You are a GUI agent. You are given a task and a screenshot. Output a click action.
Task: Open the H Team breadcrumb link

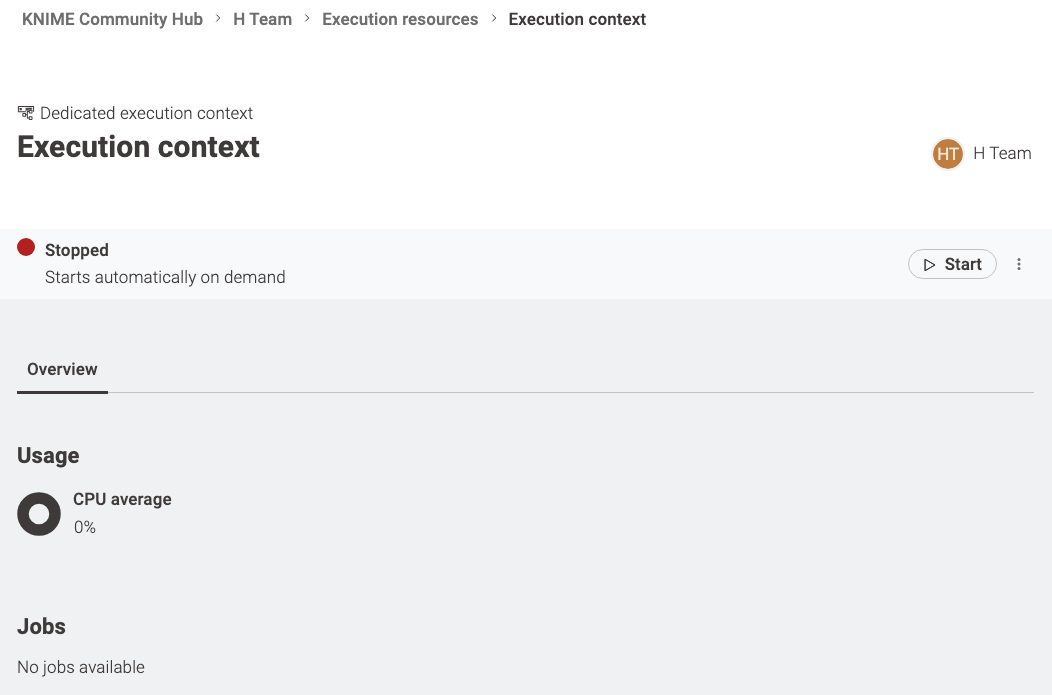pyautogui.click(x=262, y=19)
